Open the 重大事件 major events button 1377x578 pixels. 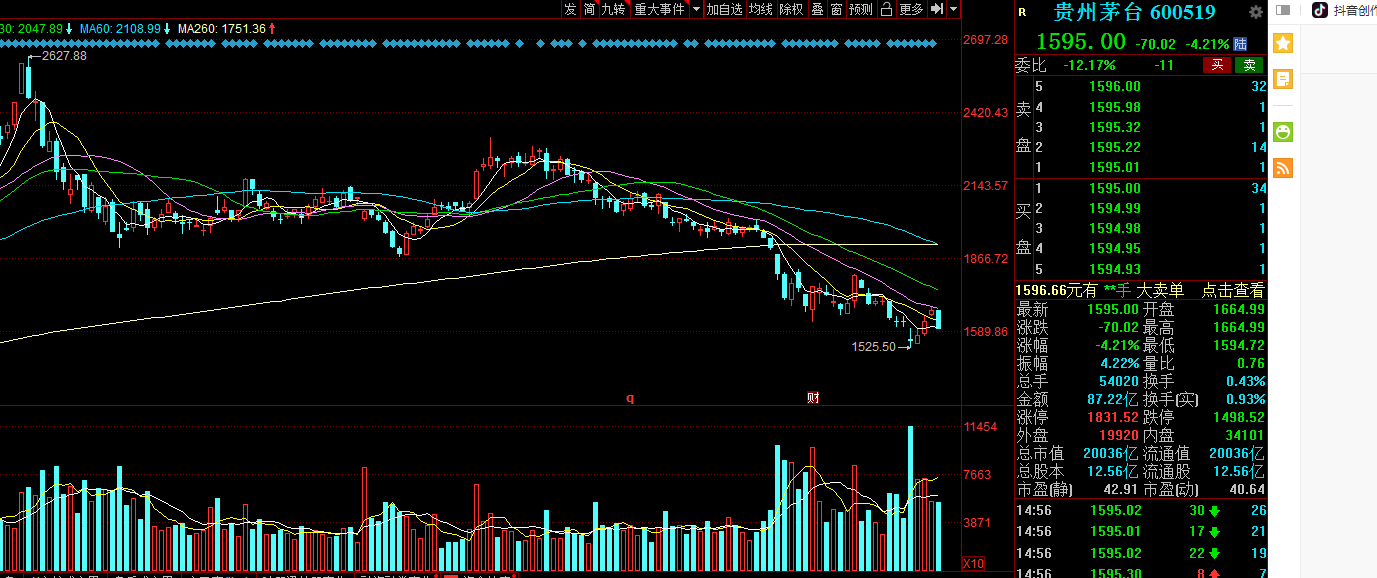(660, 9)
